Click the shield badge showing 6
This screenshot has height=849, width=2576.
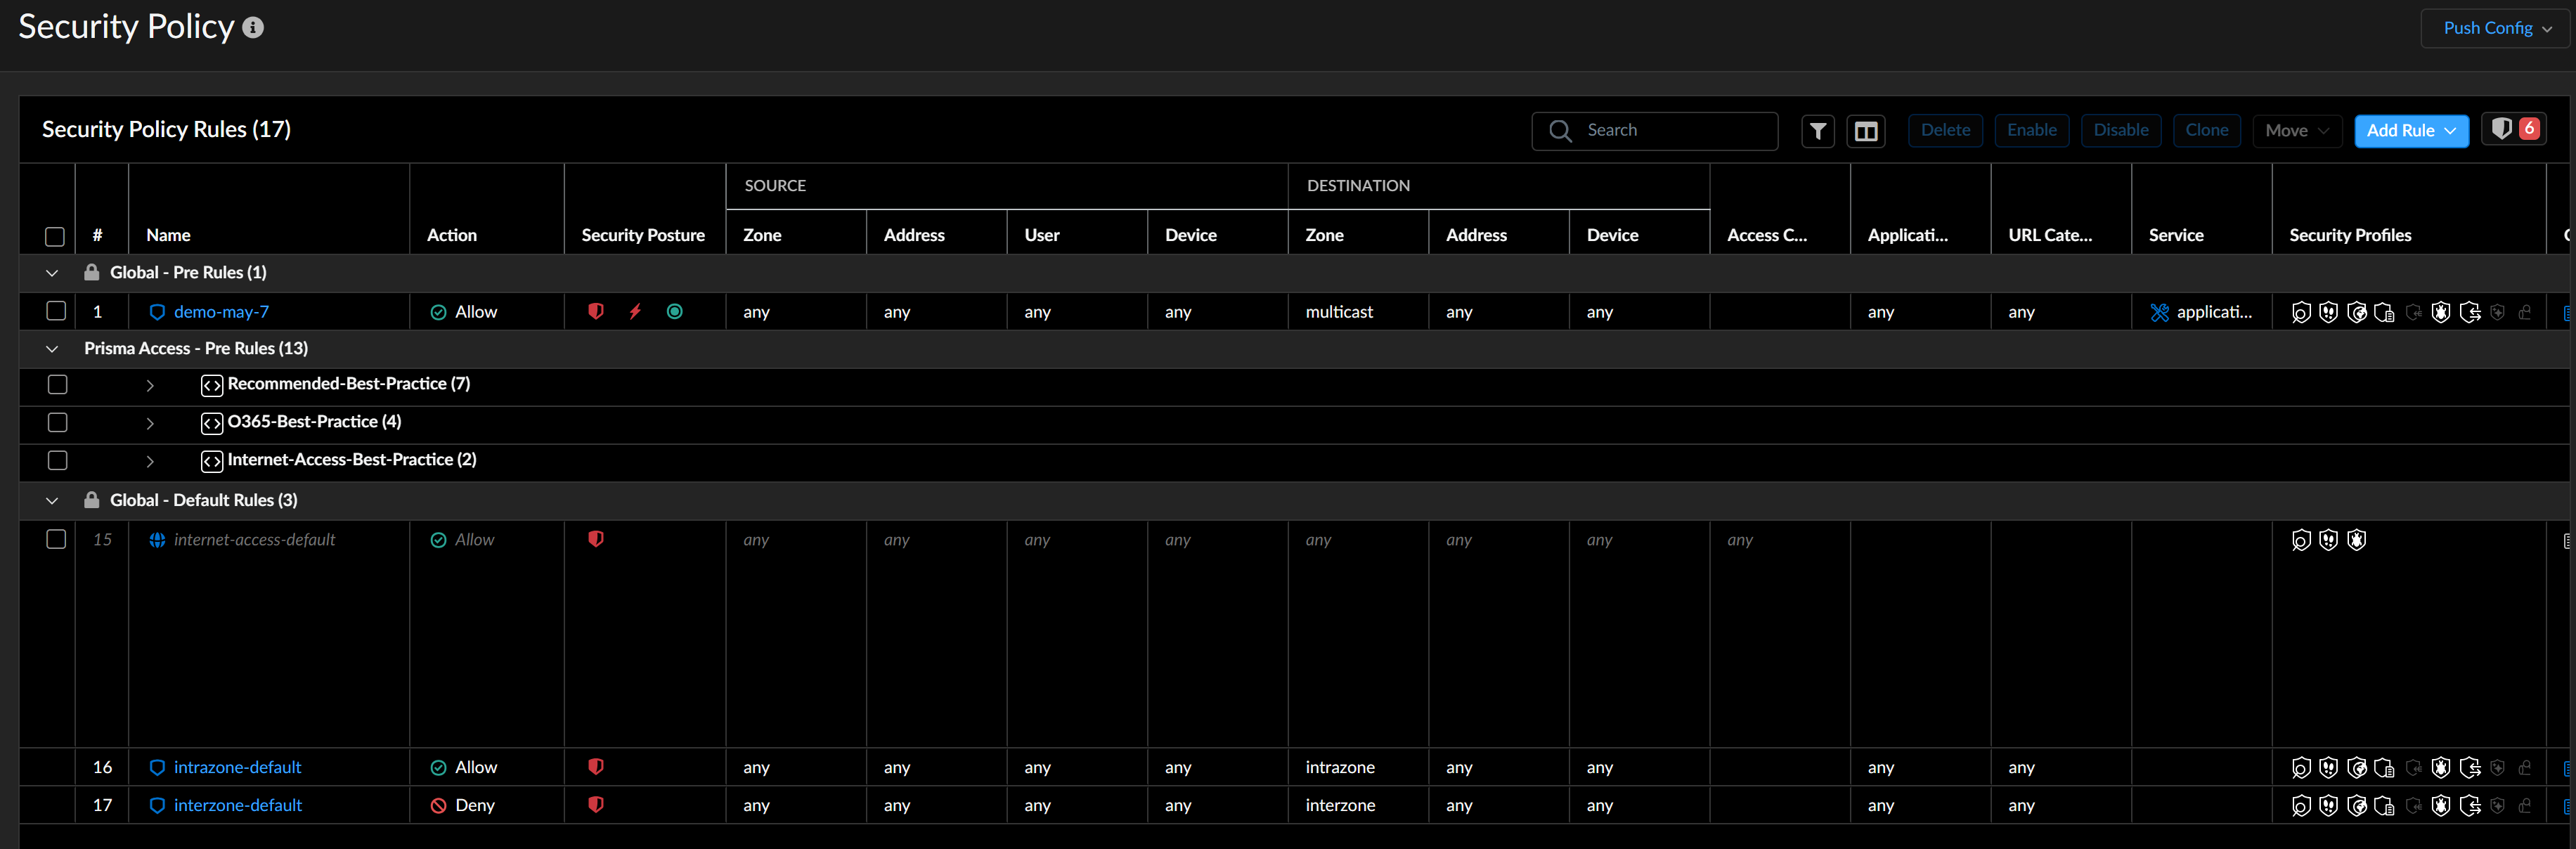pos(2513,129)
